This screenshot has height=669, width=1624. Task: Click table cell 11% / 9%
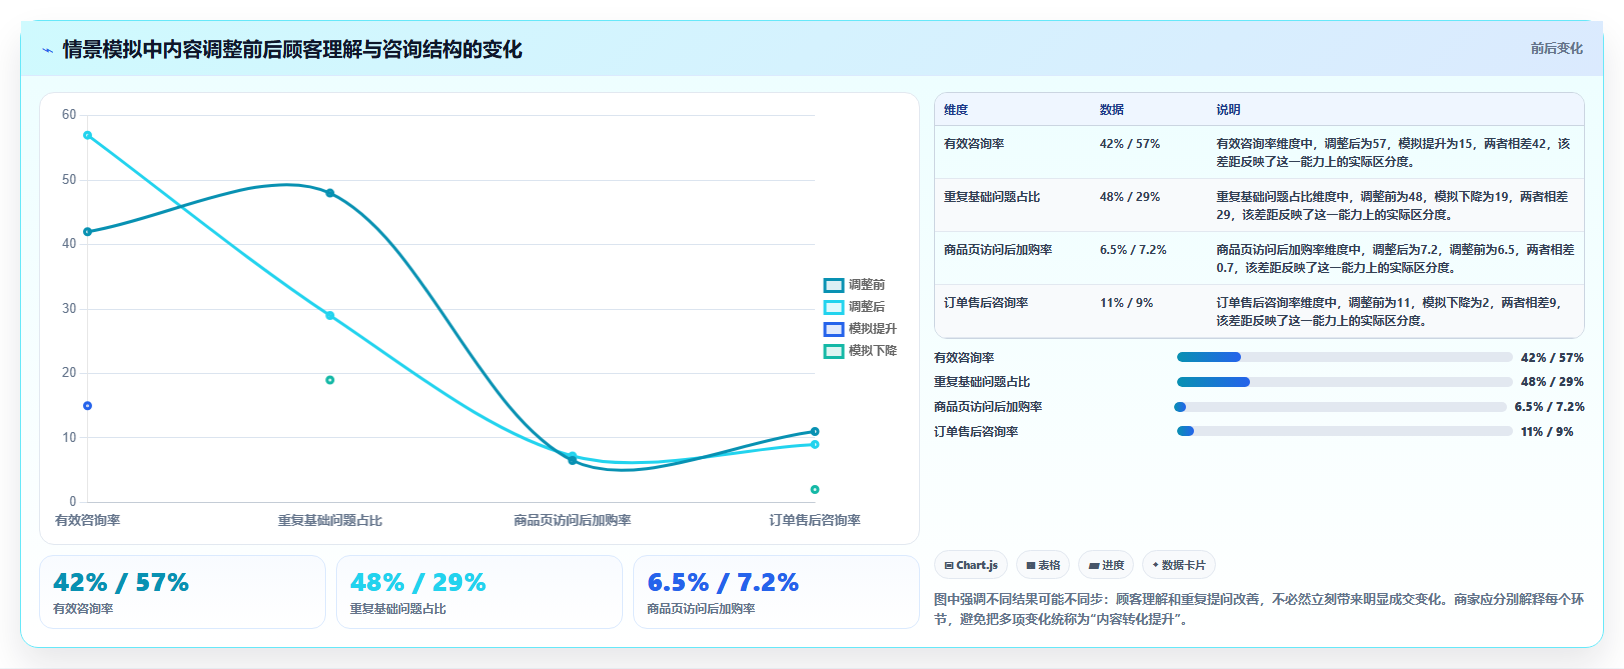point(1126,303)
